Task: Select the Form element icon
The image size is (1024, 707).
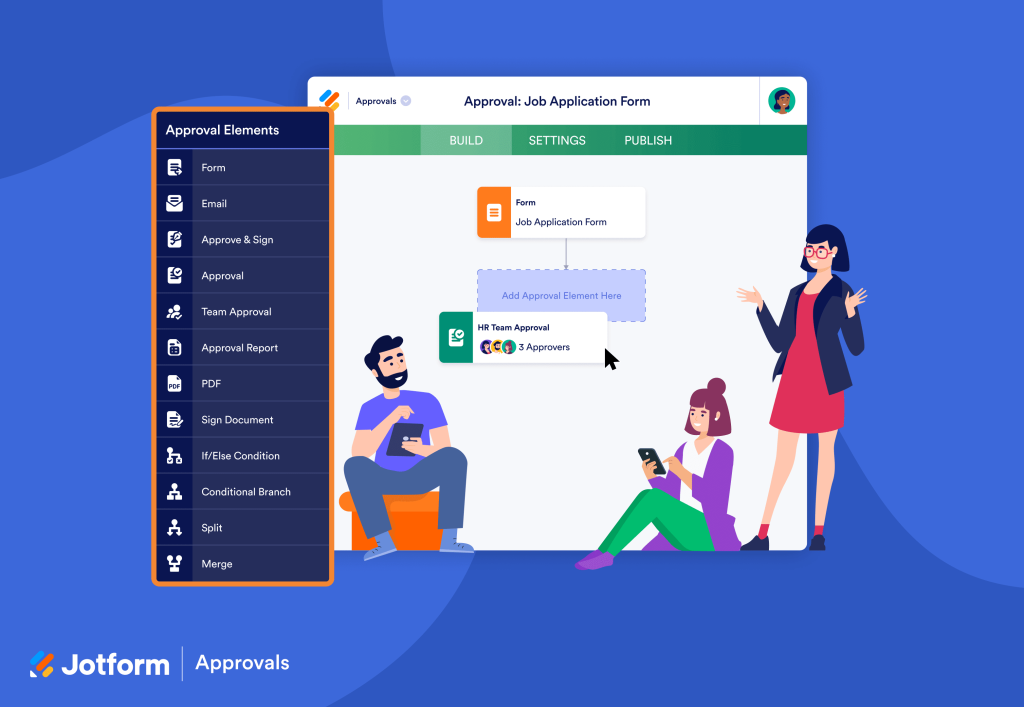Action: pyautogui.click(x=177, y=167)
